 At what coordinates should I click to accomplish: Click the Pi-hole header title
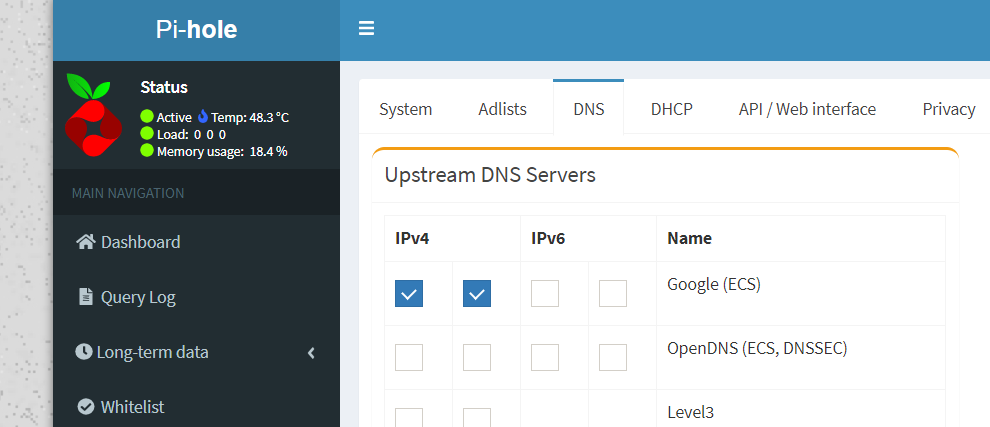196,30
